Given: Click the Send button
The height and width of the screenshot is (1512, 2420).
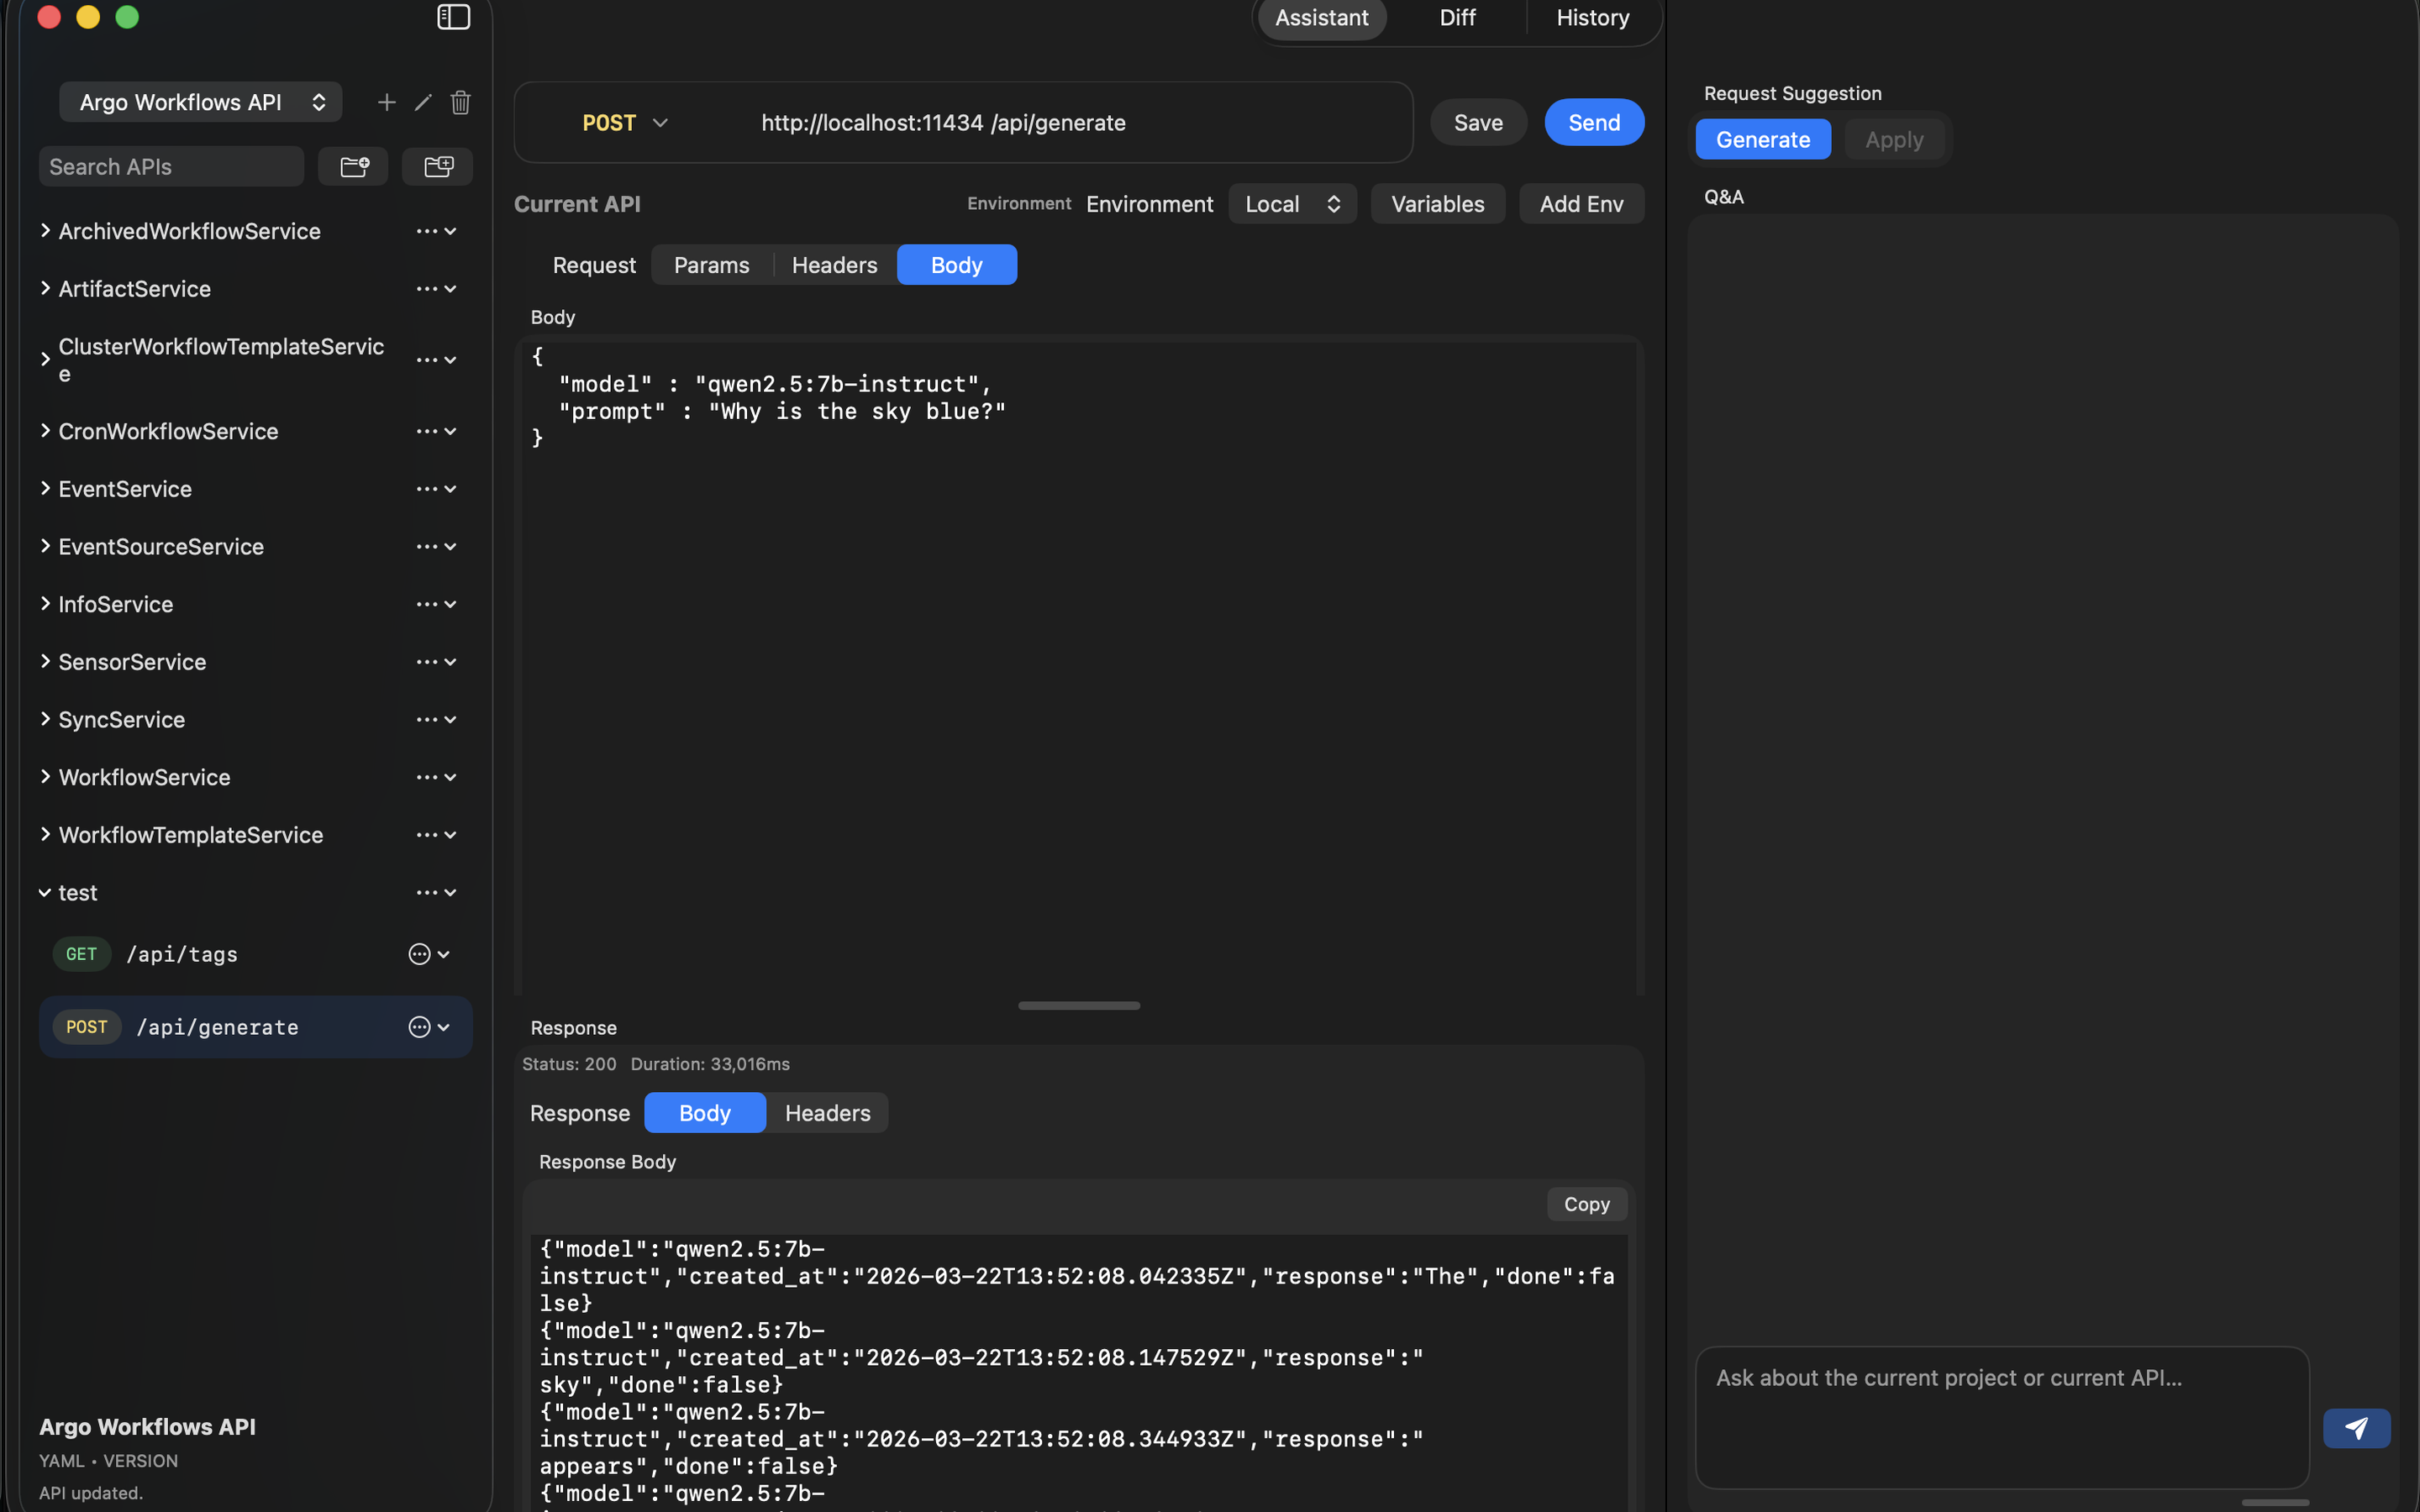Looking at the screenshot, I should (1593, 121).
